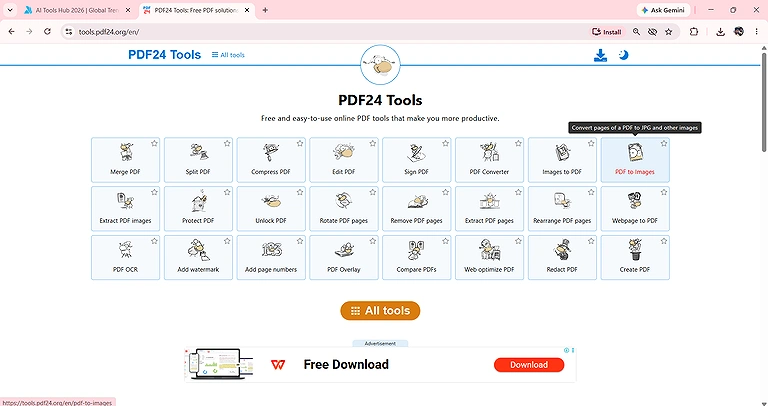Open the Web optimize PDF tool

(x=489, y=258)
